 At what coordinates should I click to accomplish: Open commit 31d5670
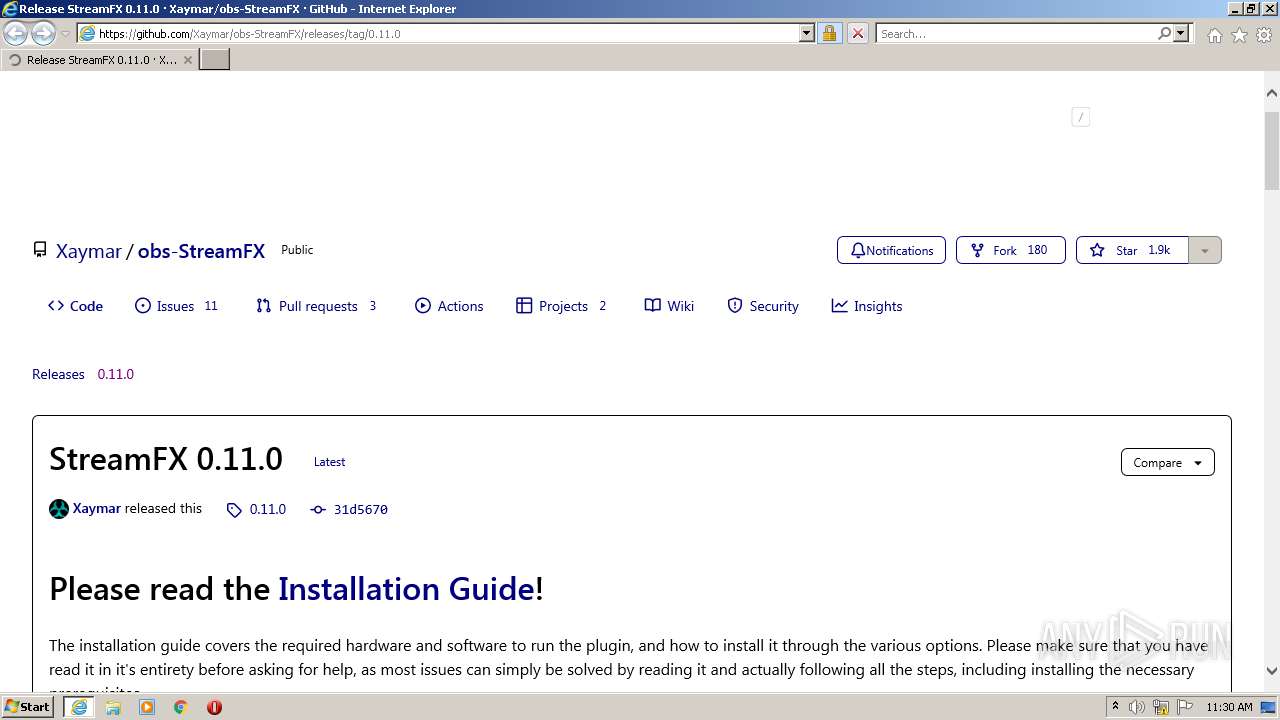(x=349, y=509)
